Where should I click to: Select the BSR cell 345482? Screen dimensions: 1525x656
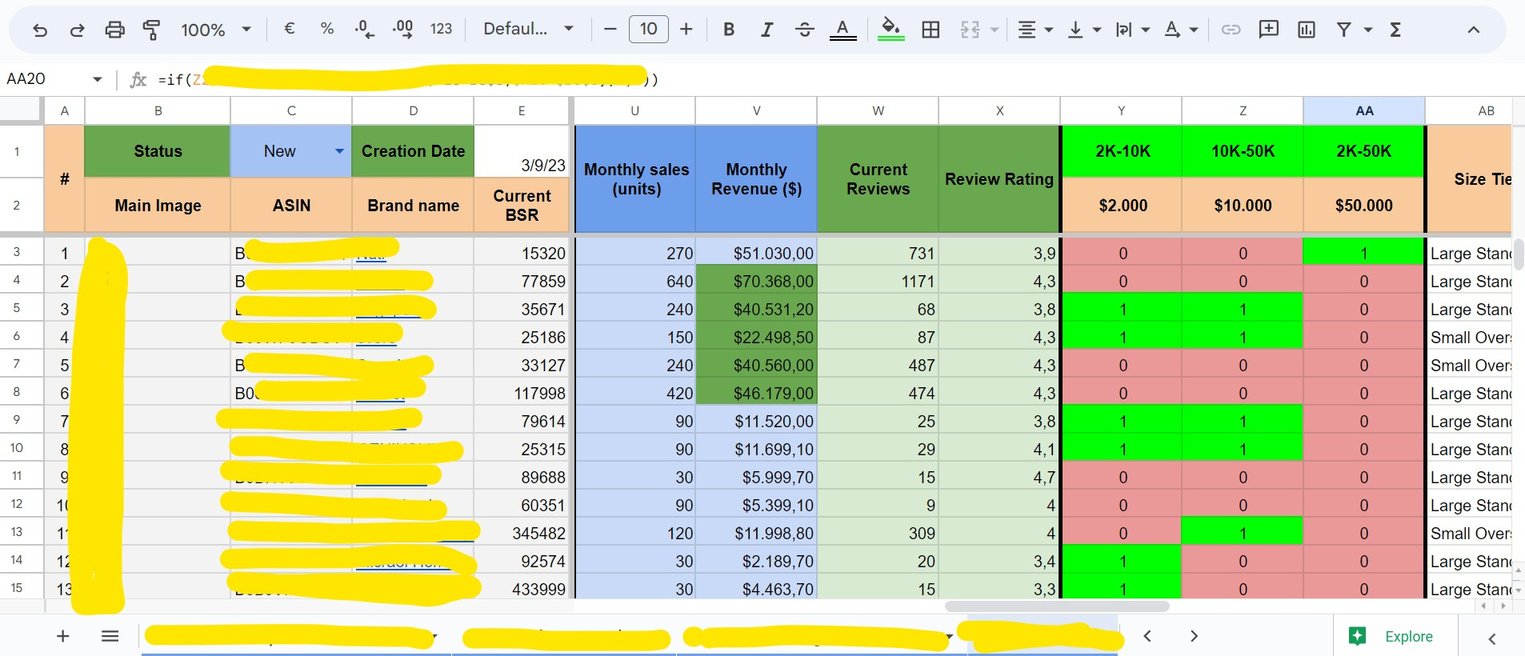tap(524, 534)
